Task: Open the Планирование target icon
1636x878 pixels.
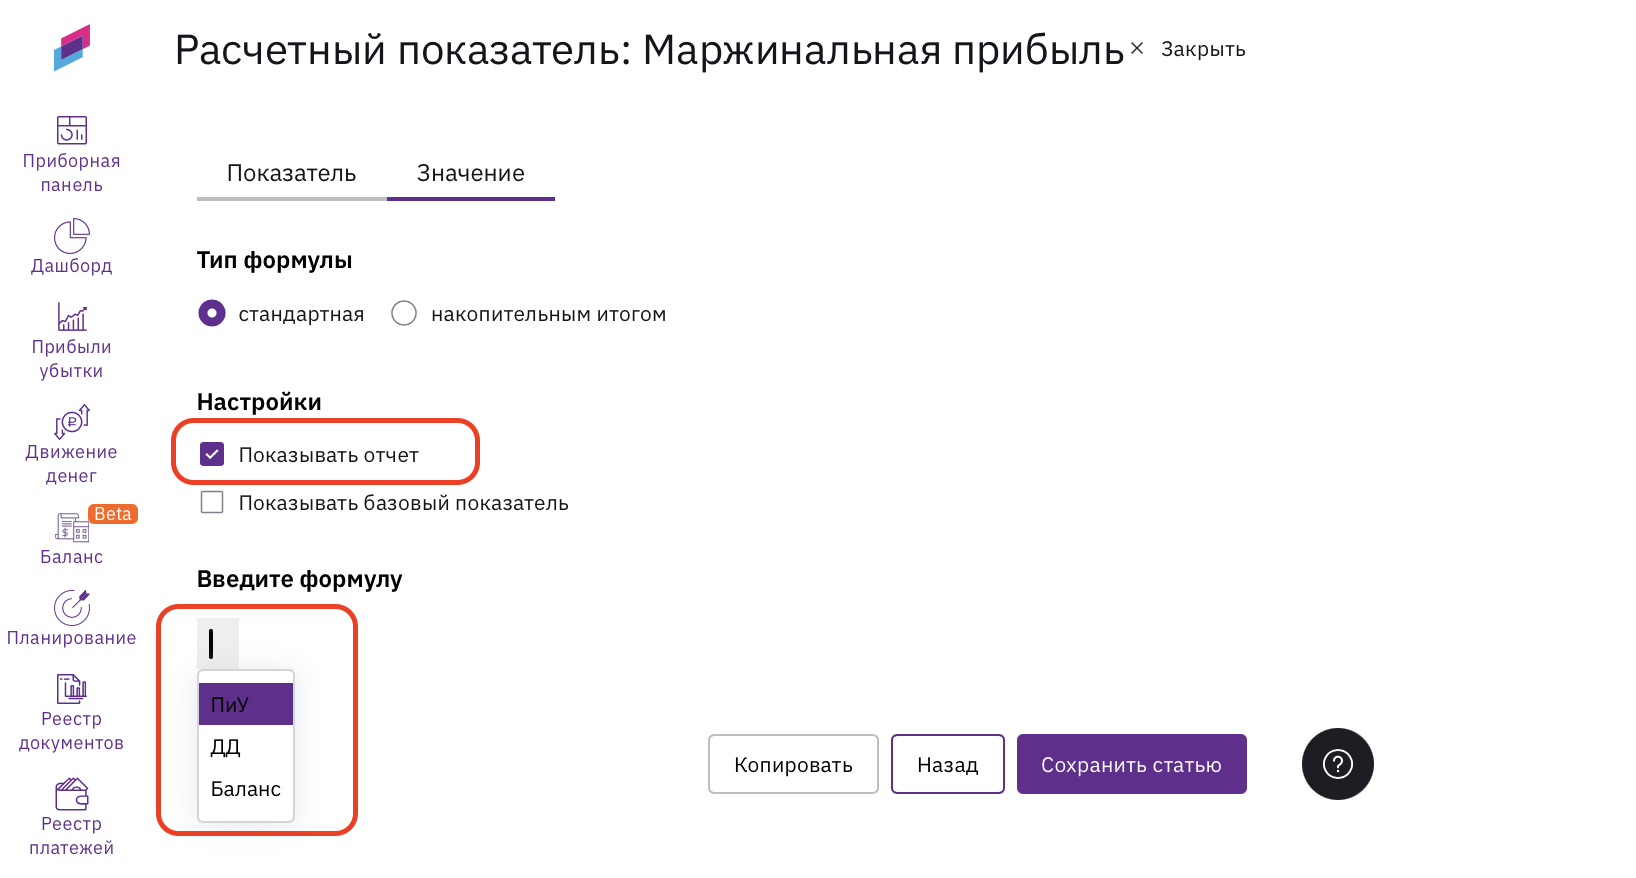Action: (71, 607)
